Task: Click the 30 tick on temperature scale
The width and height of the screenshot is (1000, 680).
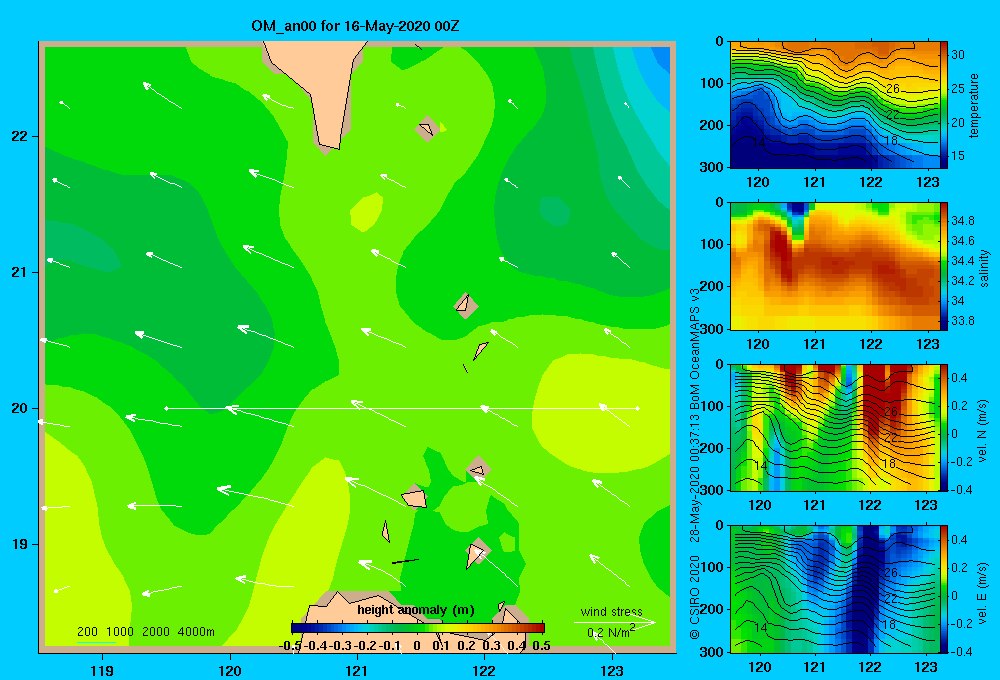Action: (957, 55)
